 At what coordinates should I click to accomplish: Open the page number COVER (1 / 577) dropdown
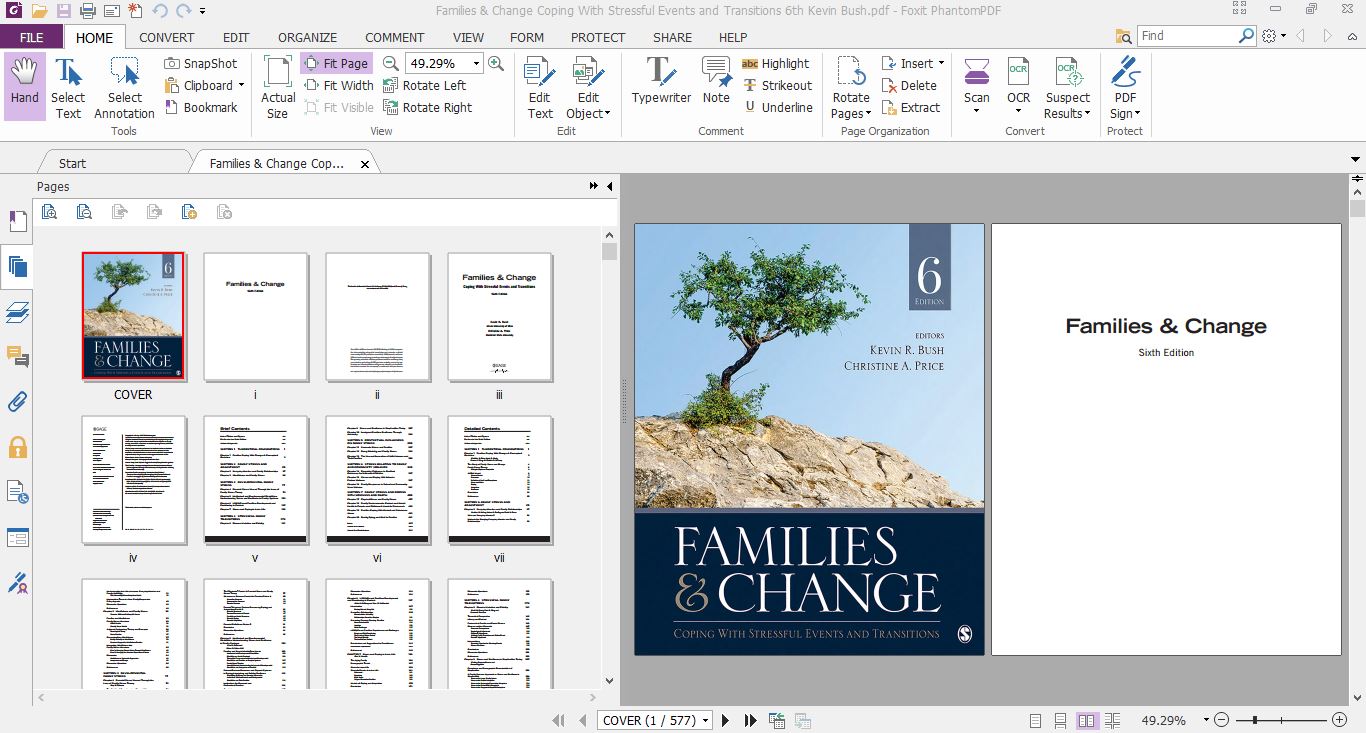tap(706, 720)
